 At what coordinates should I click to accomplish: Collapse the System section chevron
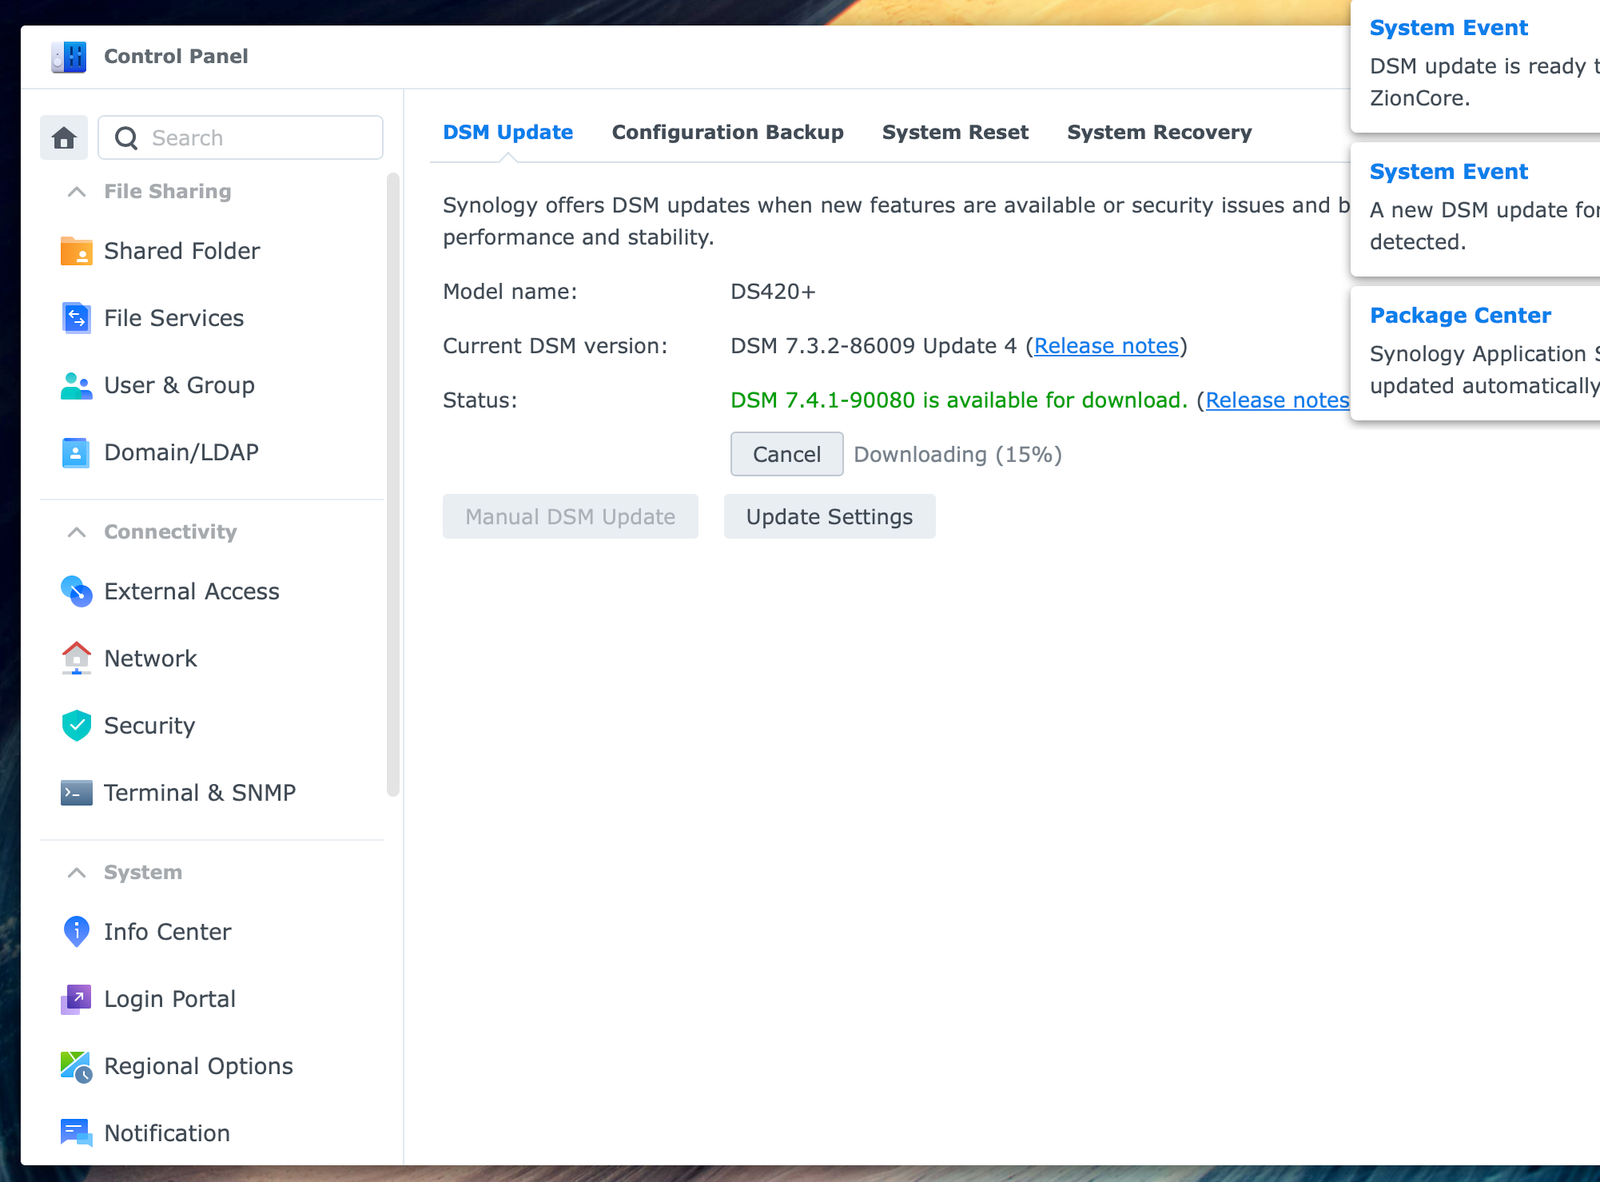tap(76, 872)
